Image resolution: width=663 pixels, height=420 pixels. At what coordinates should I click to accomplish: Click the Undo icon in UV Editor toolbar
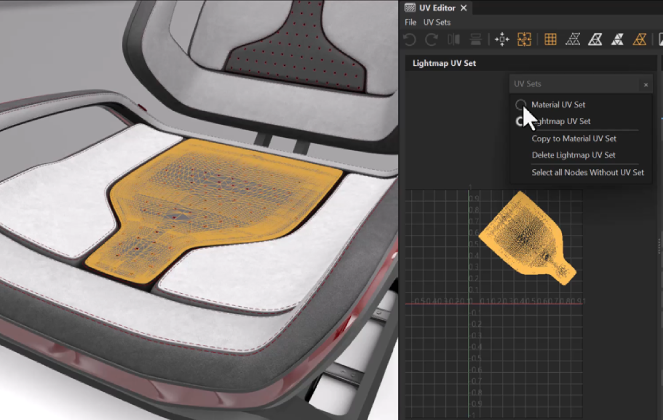tap(409, 39)
